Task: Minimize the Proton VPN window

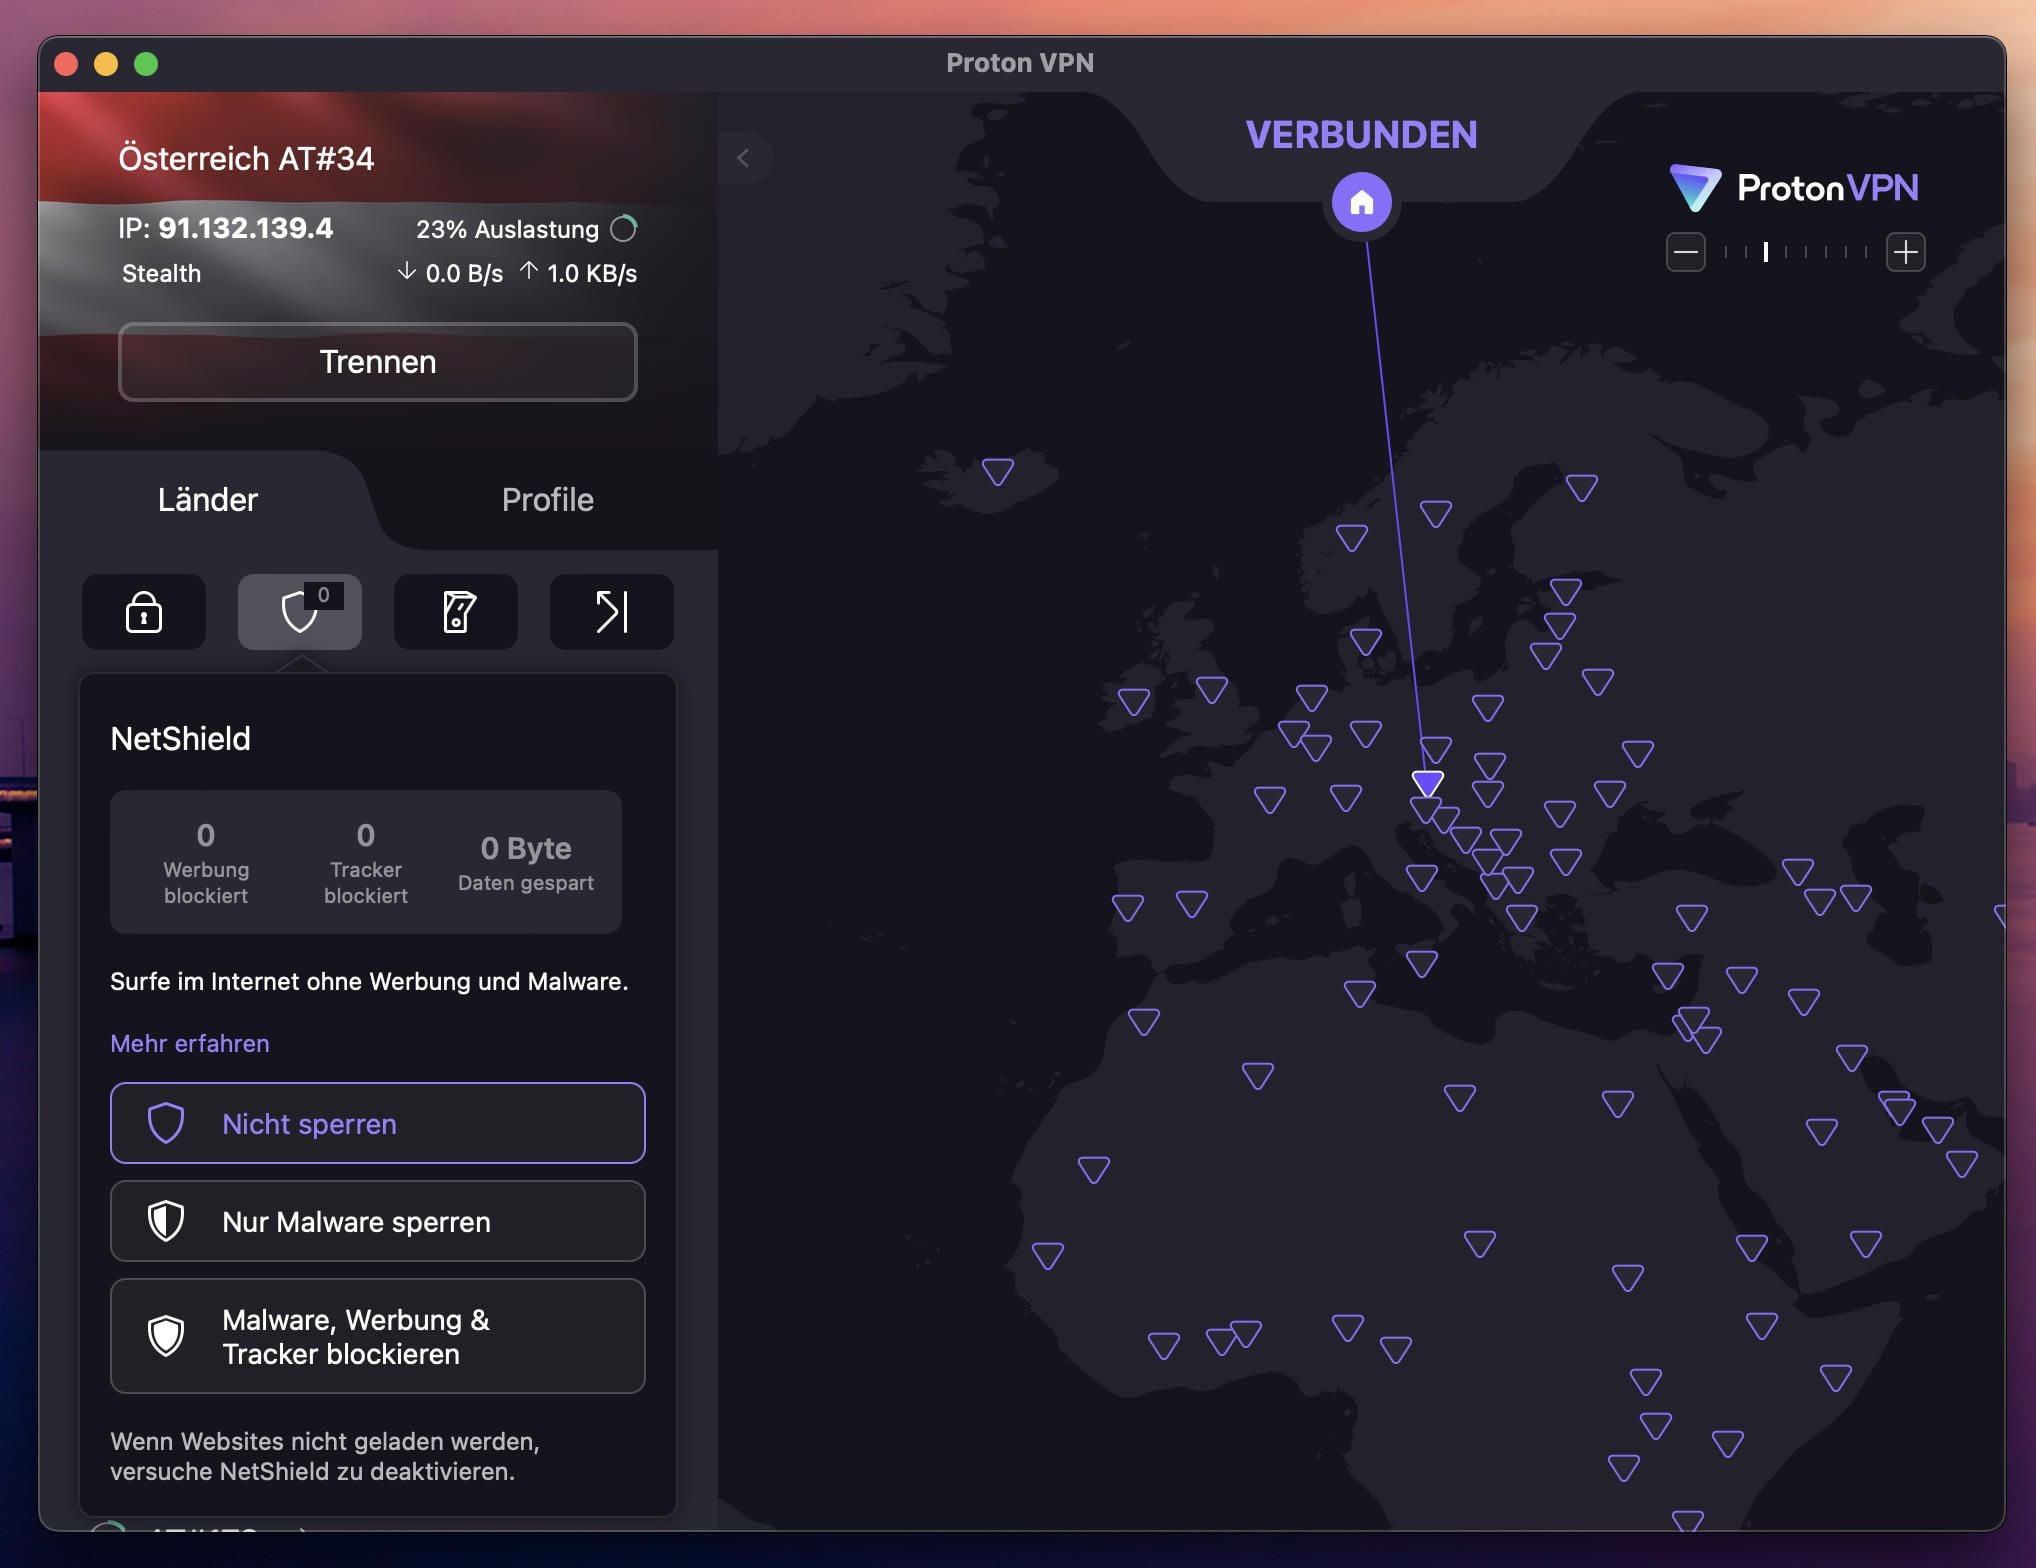Action: pos(106,64)
